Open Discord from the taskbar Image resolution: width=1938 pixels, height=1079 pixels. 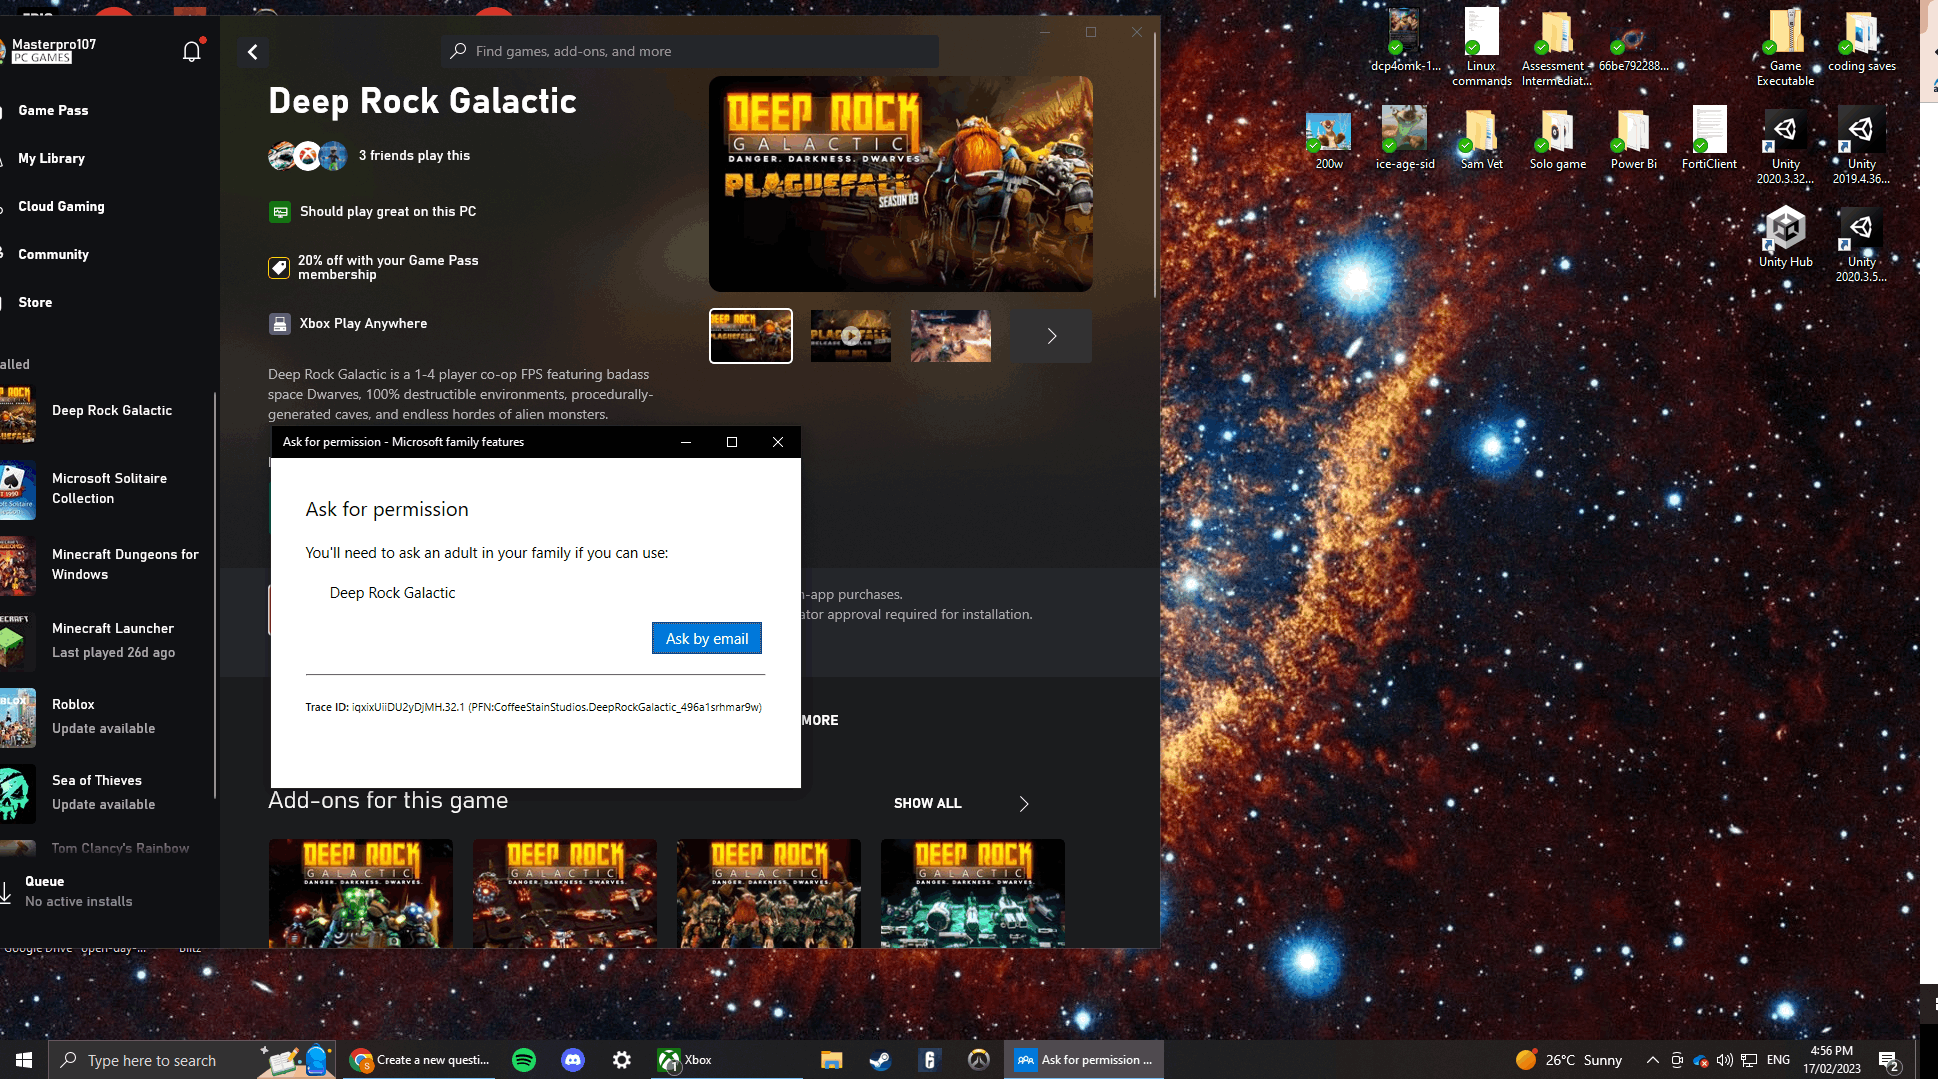(573, 1060)
